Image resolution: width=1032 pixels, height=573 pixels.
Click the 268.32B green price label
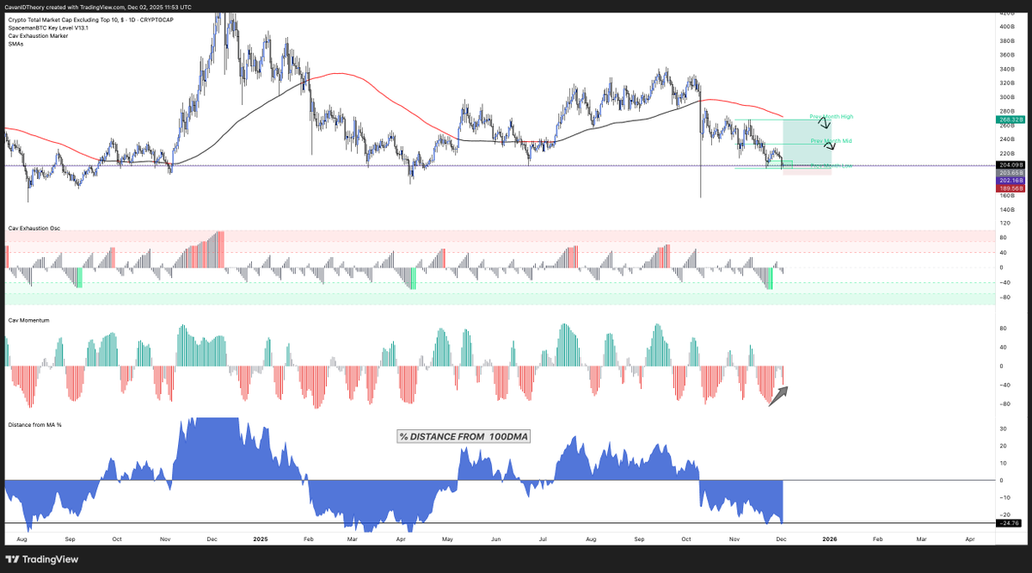point(1008,120)
